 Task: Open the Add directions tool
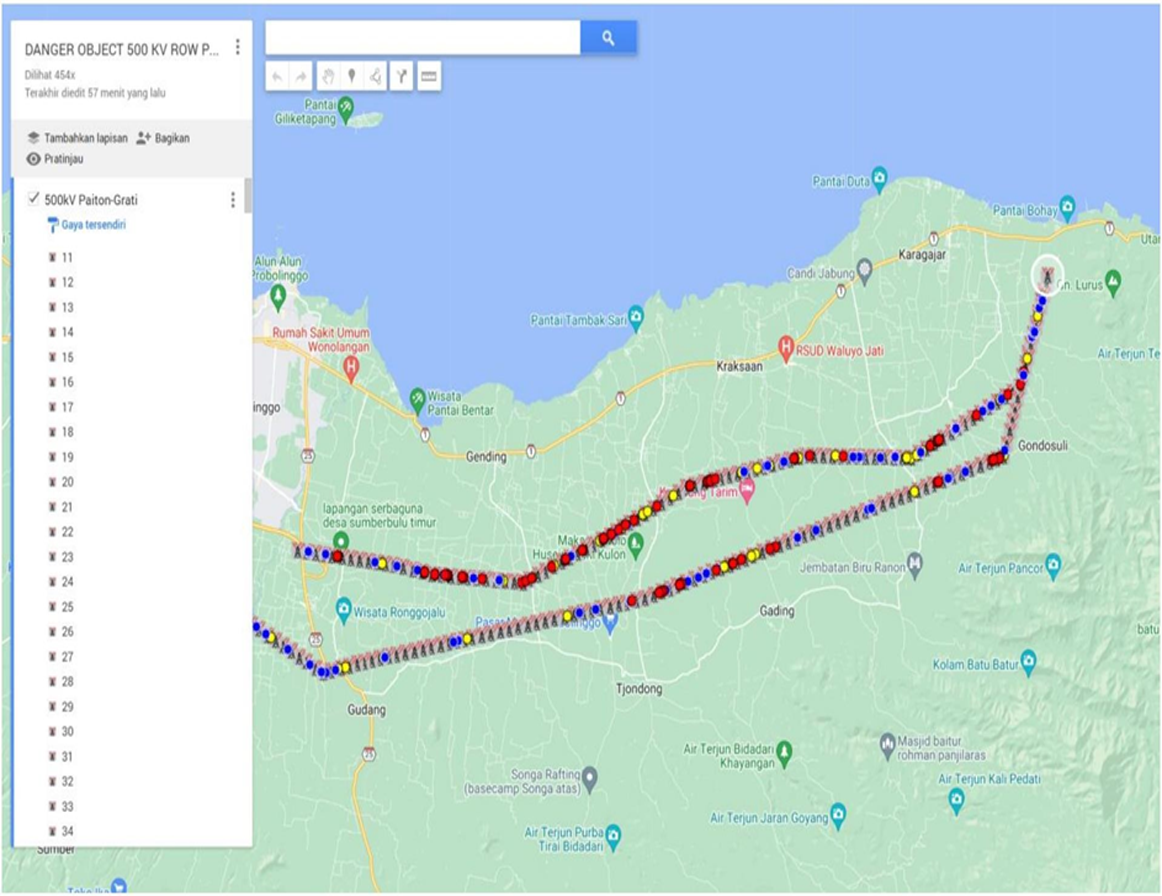401,77
